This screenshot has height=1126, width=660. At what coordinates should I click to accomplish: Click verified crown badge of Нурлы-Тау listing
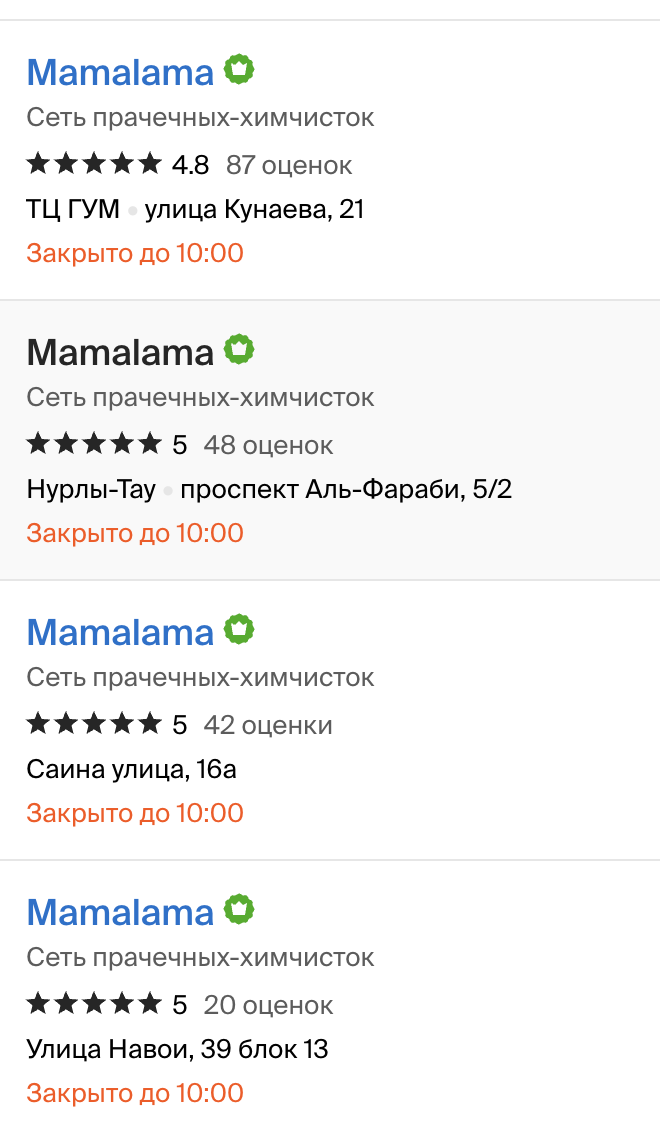click(239, 350)
